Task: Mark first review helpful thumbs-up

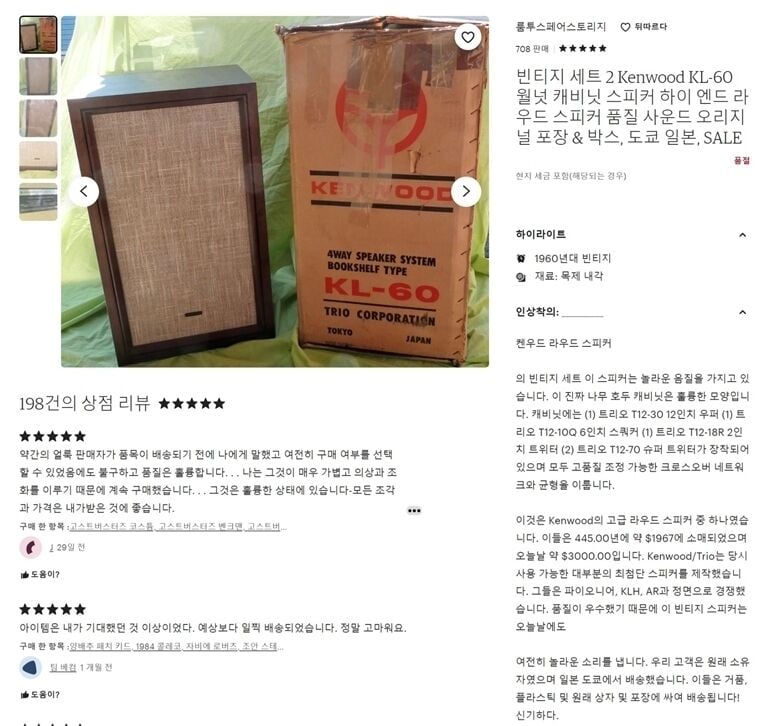Action: (40, 574)
